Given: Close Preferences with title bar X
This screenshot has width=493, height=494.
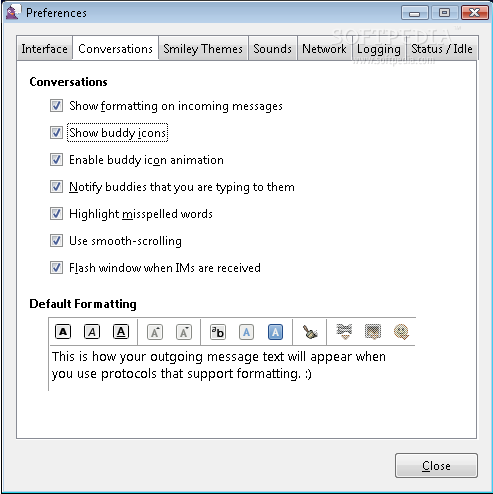Looking at the screenshot, I should click(474, 13).
